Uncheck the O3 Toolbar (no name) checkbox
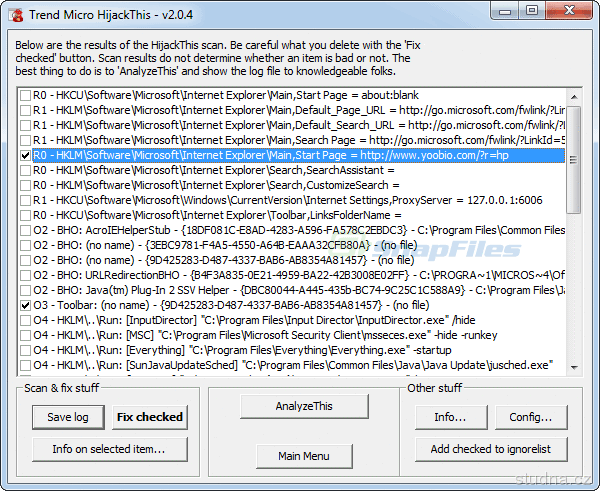600x491 pixels. tap(25, 305)
